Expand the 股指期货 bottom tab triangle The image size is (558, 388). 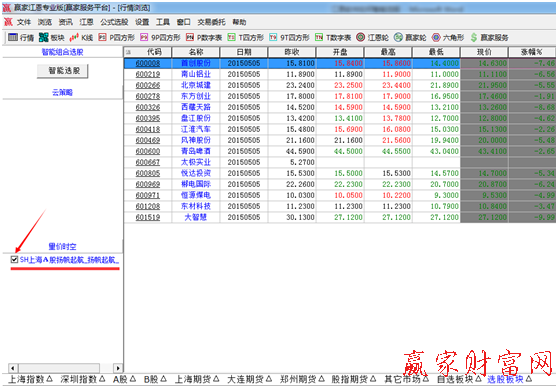(373, 379)
